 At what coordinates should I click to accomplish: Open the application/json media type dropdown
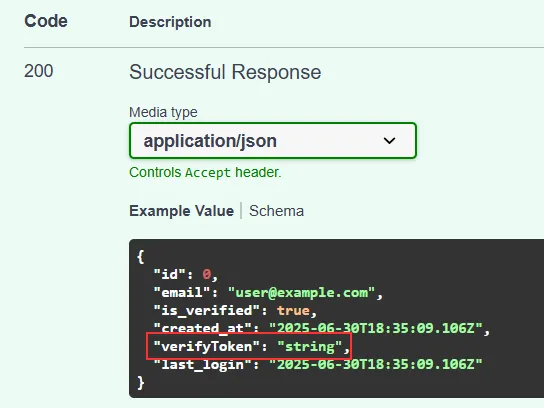pyautogui.click(x=273, y=141)
